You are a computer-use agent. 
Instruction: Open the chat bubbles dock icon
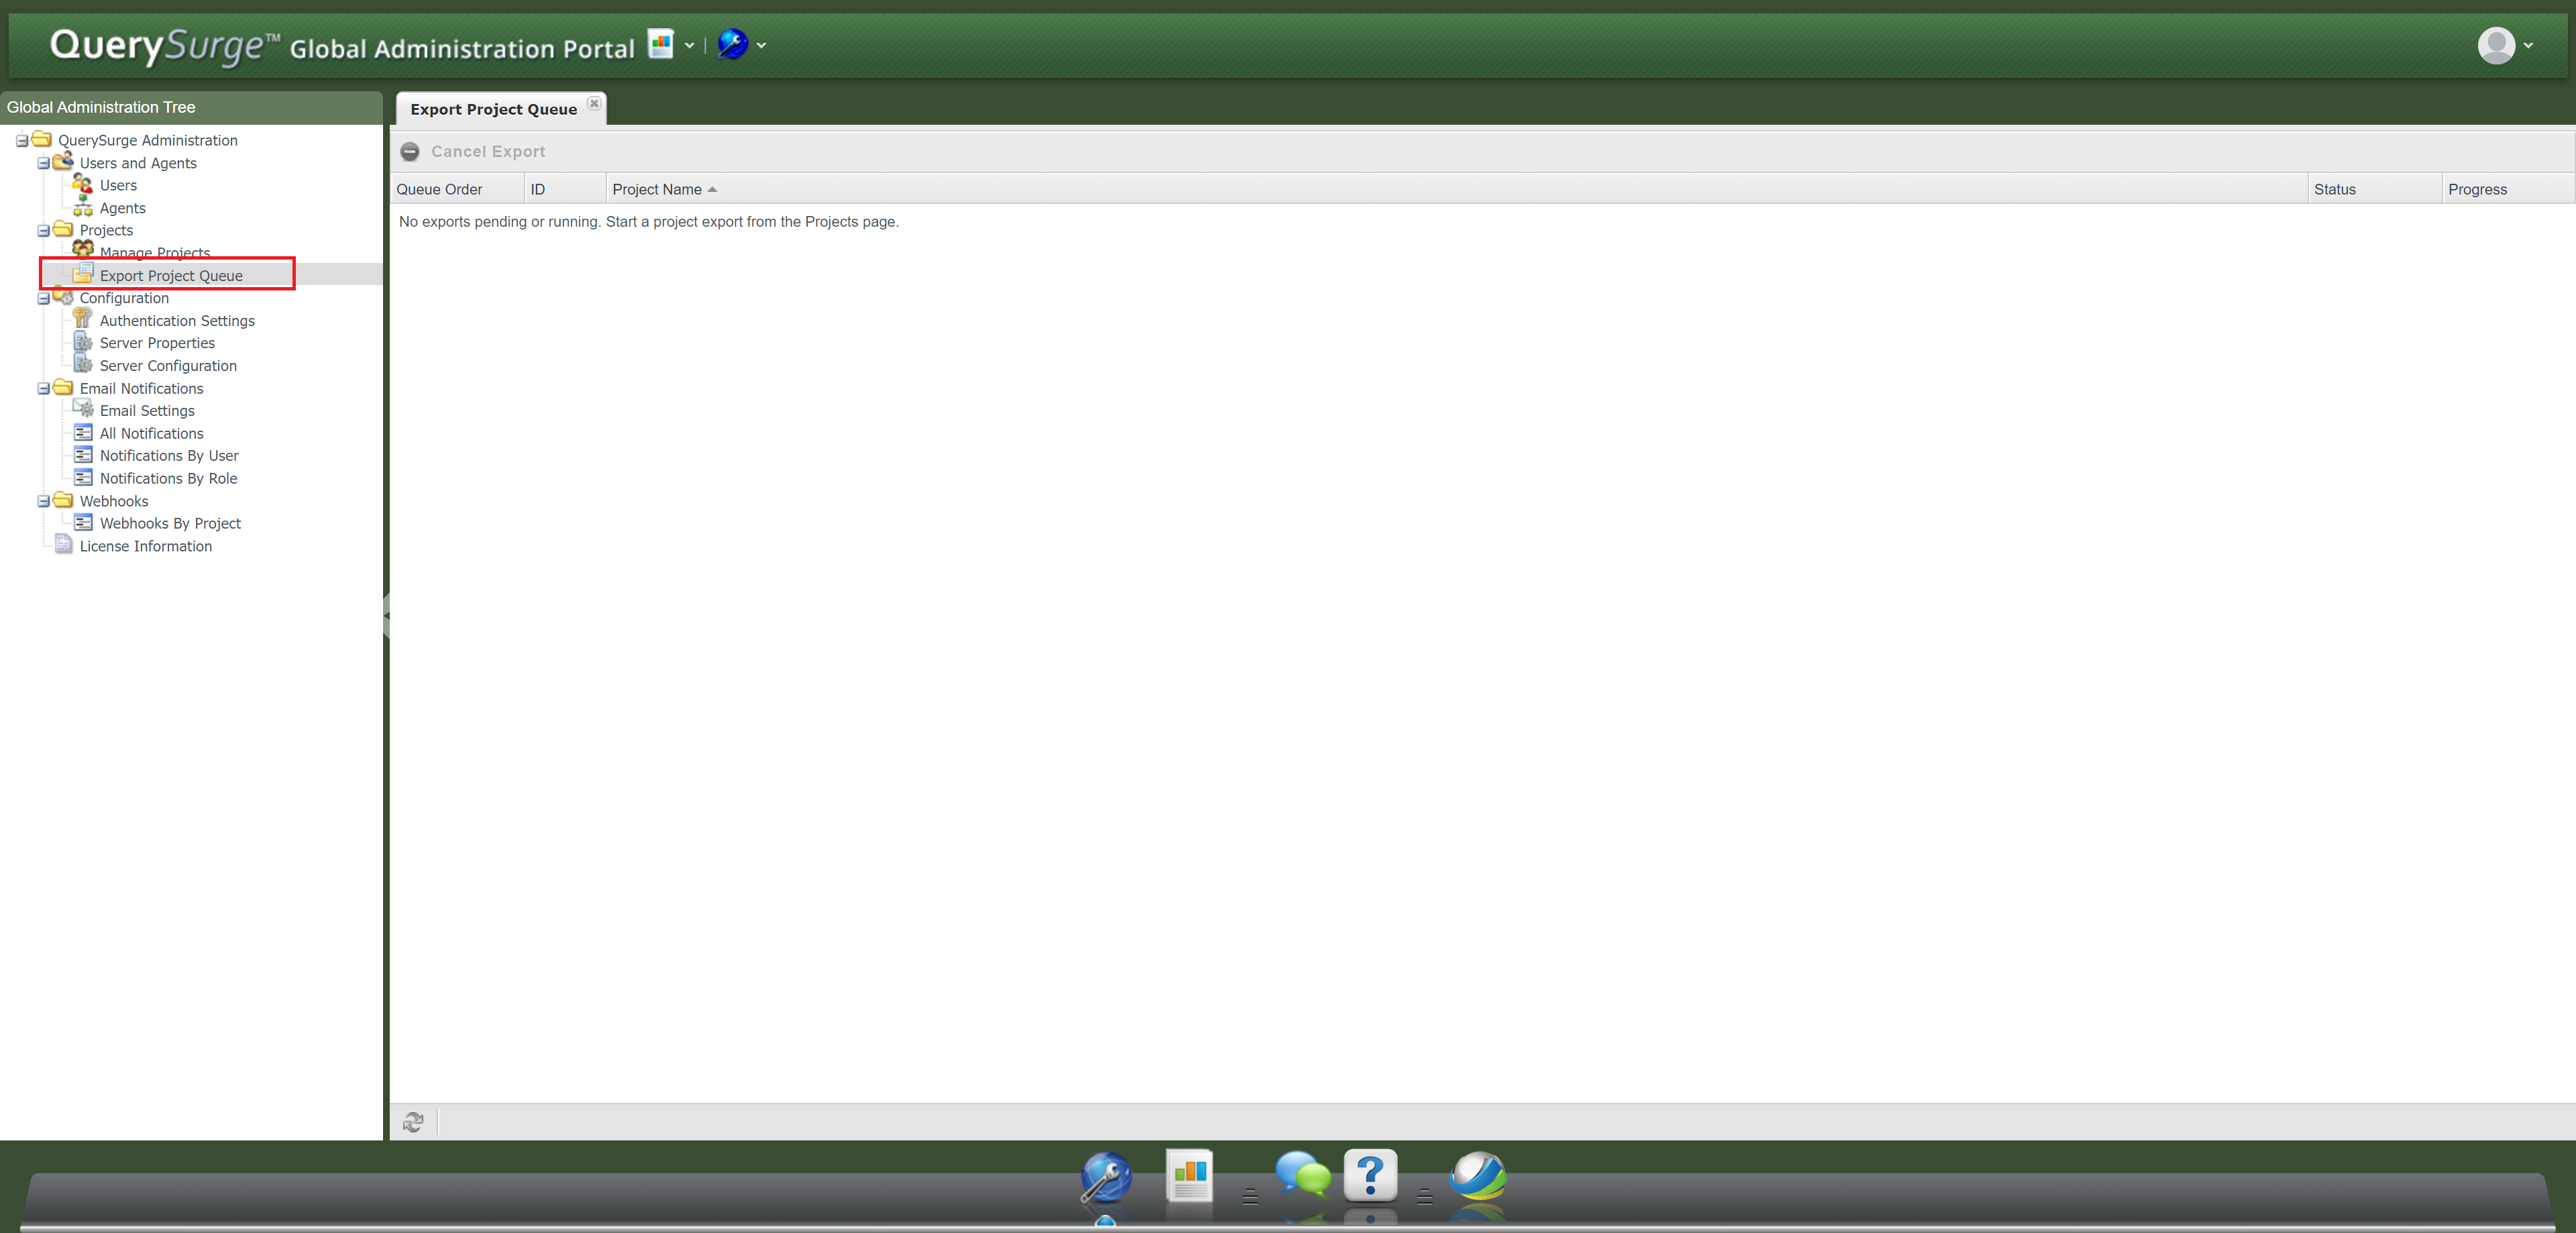coord(1302,1175)
